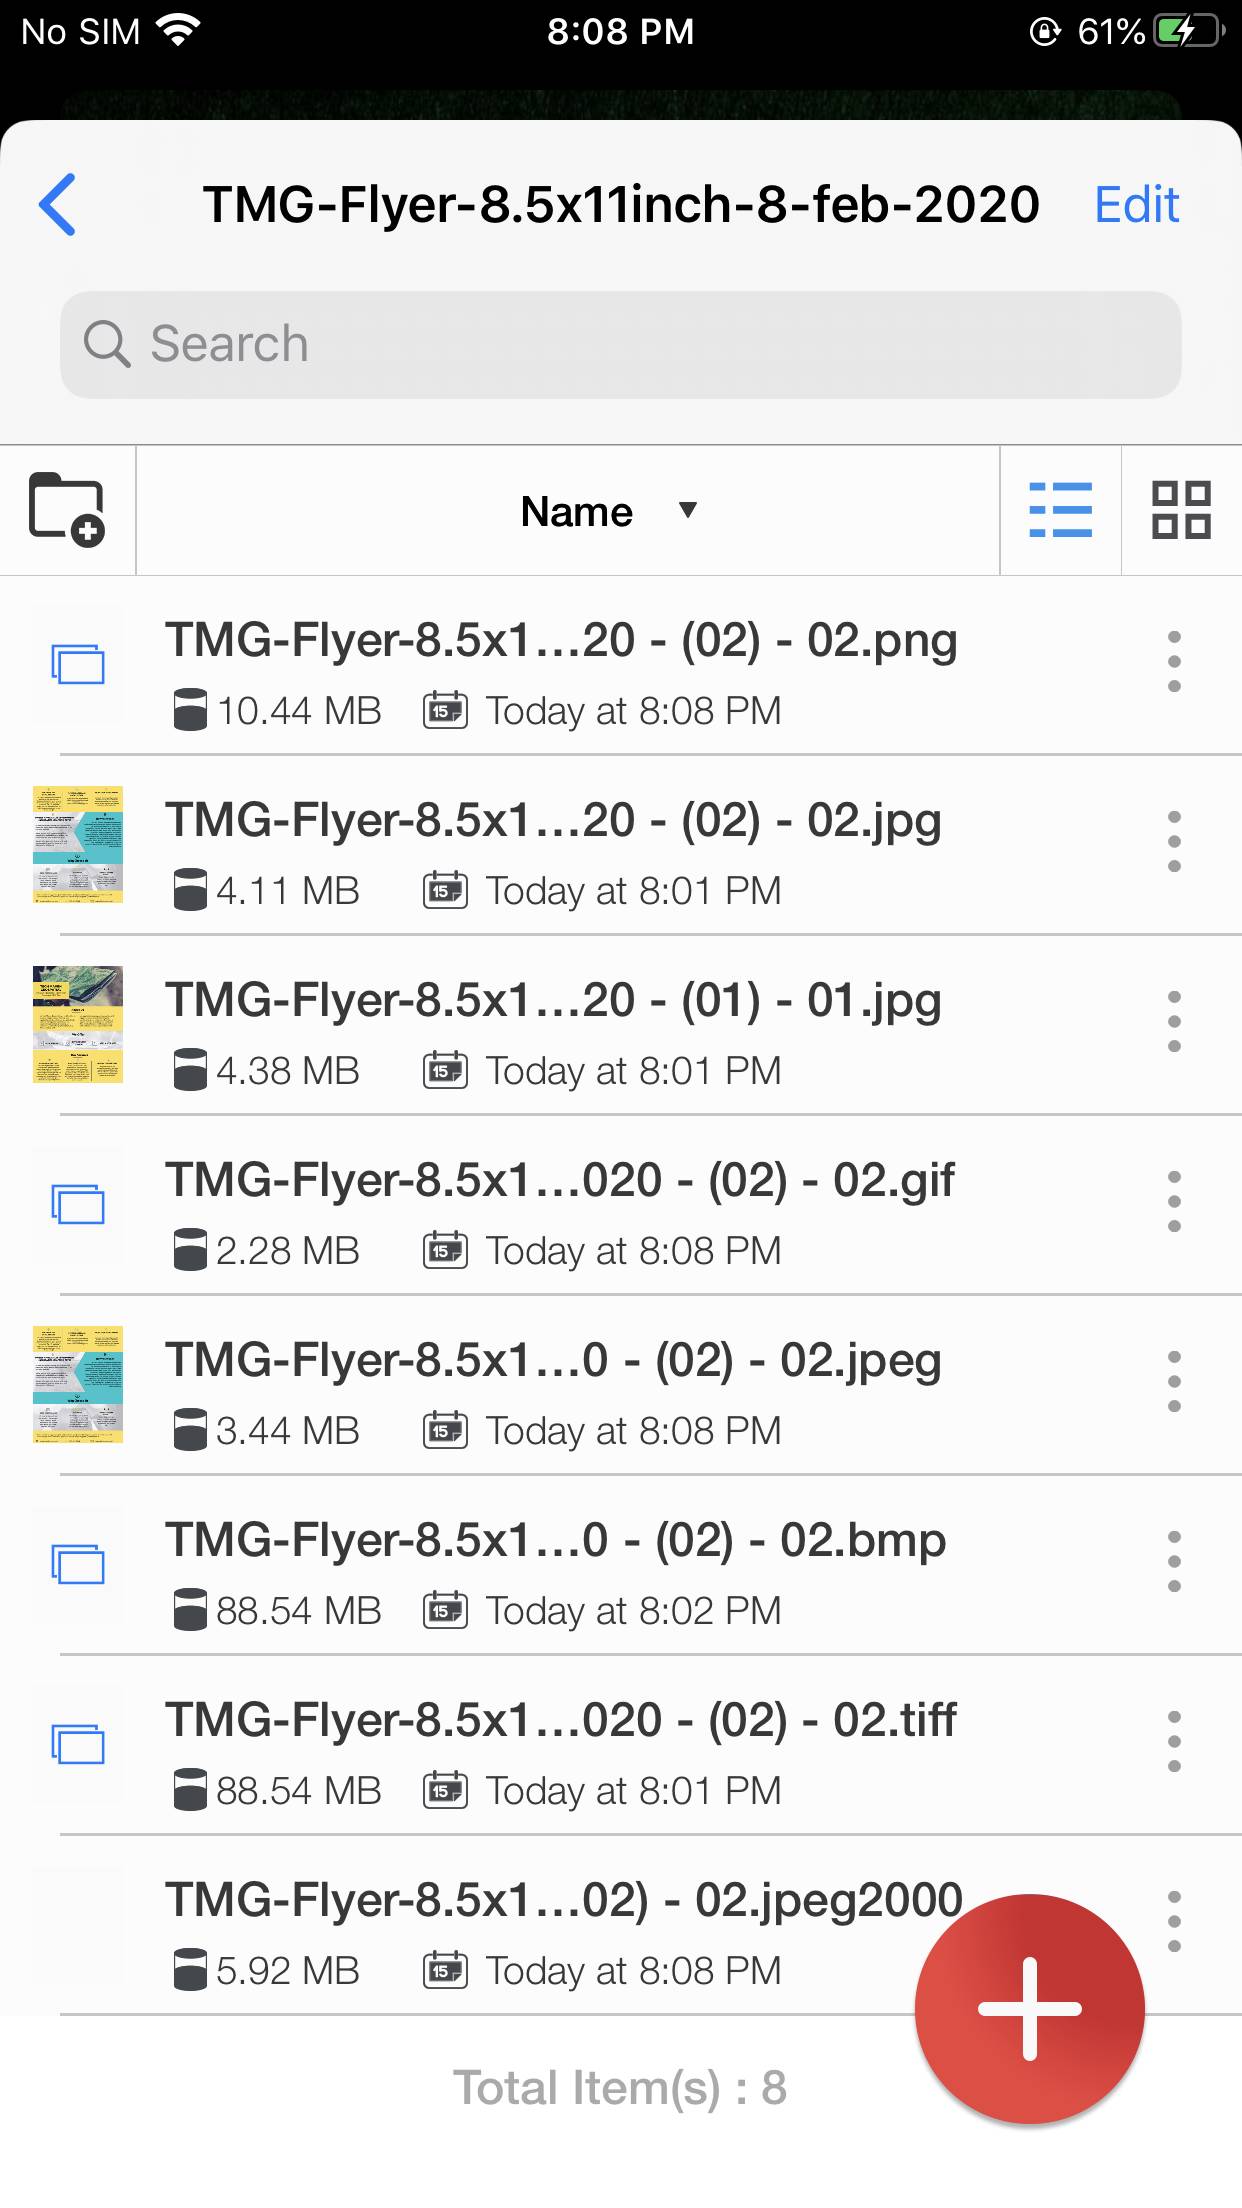Open the 02.jpeg file thumbnail
1242x2208 pixels.
[78, 1384]
